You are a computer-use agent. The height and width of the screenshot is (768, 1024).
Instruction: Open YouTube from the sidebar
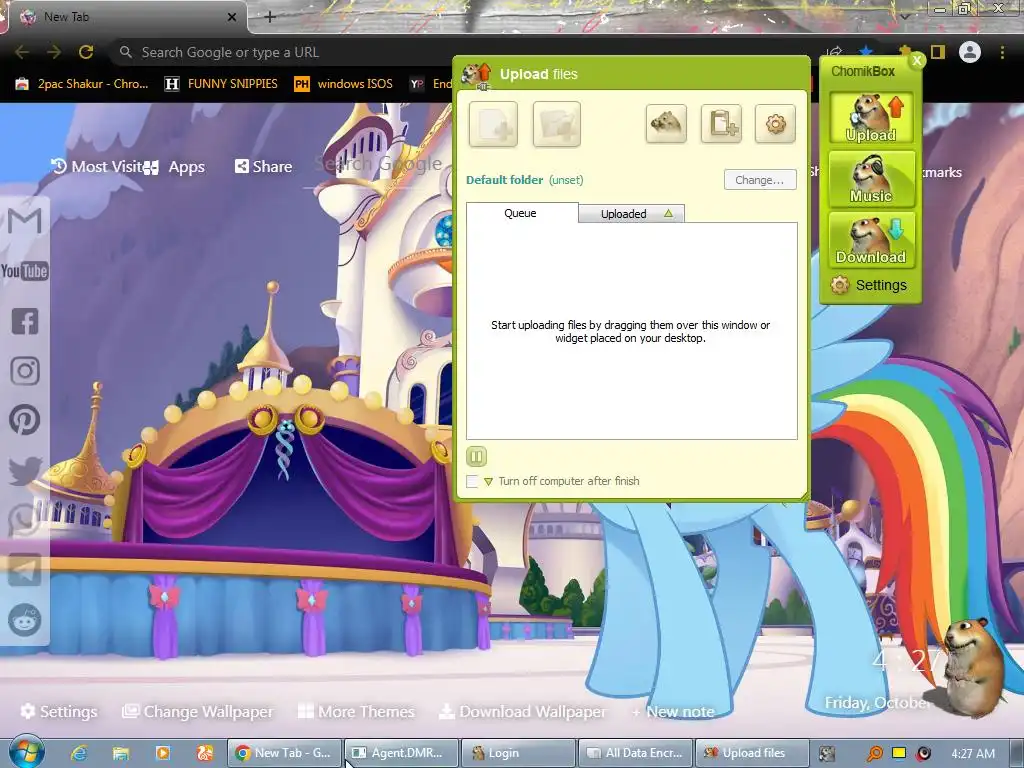click(x=25, y=270)
